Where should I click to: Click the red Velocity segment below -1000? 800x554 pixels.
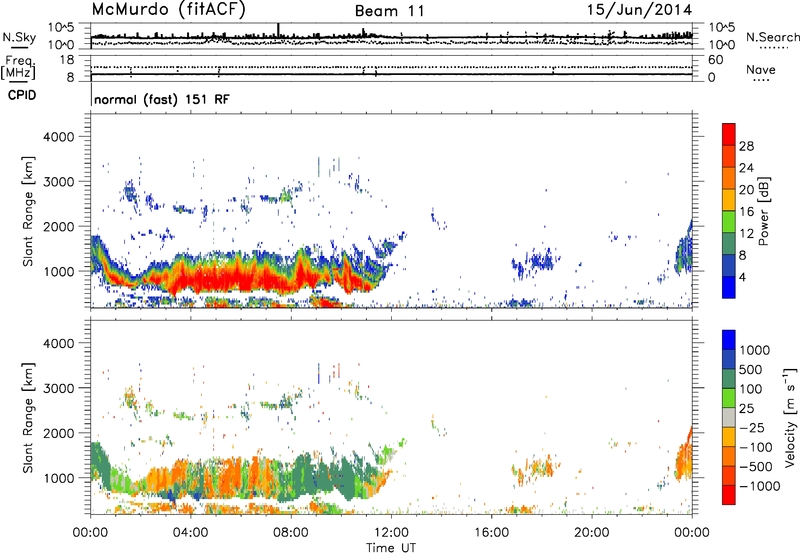[x=729, y=495]
